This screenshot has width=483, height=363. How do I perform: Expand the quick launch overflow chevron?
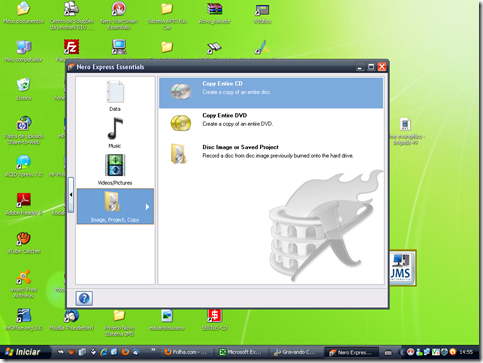(x=153, y=350)
